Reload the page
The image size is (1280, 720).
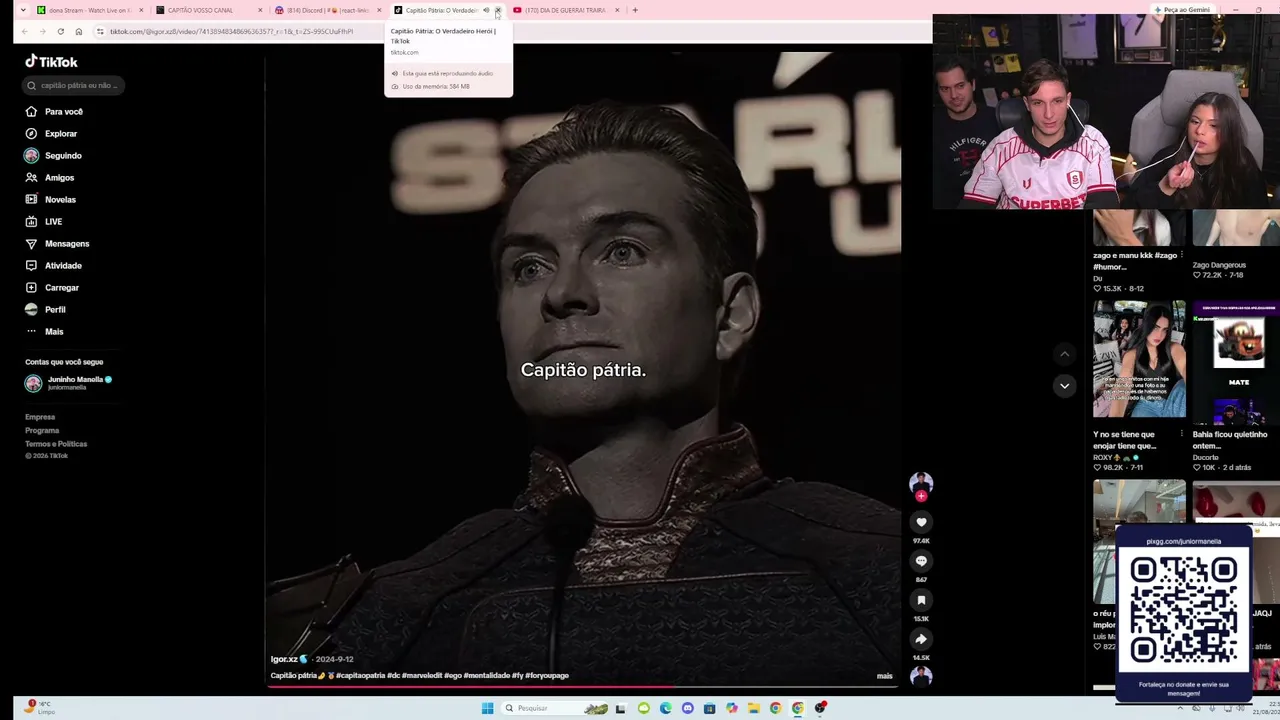[x=61, y=31]
